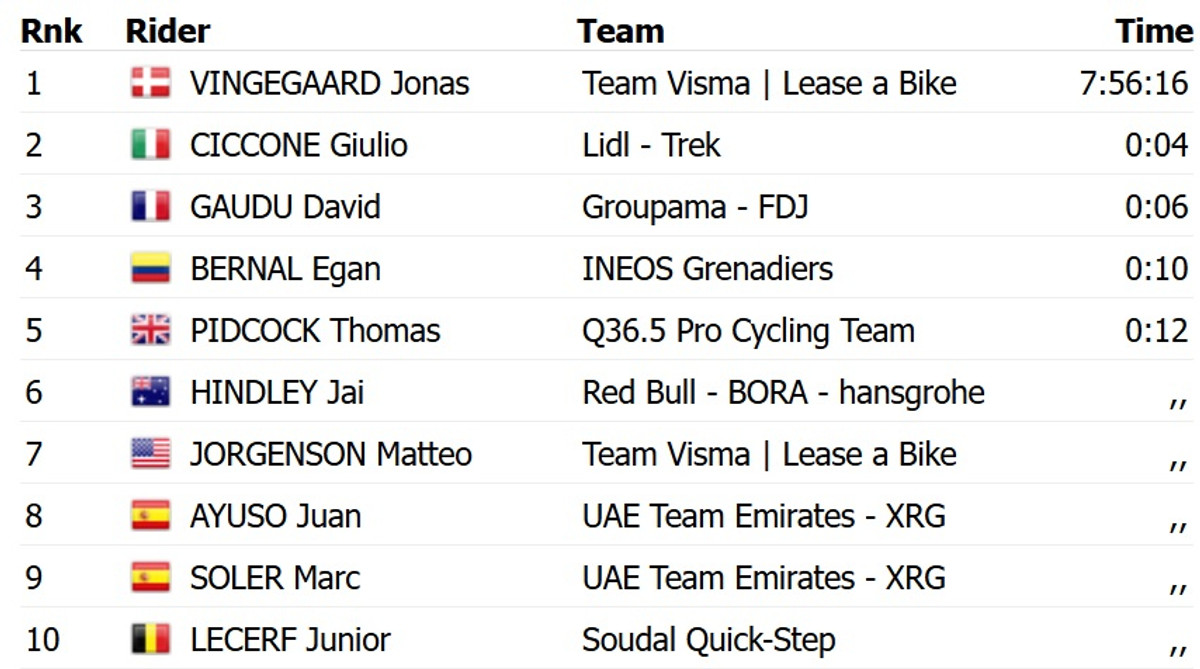Click the Australia flag icon beside Hindley
Image resolution: width=1200 pixels, height=669 pixels.
150,392
